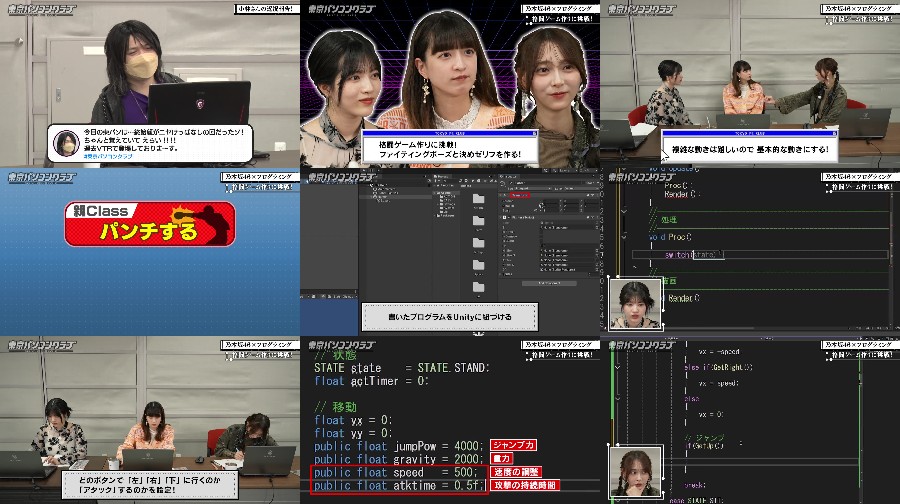
Task: Open the code thumbnail showing switch(state)
Action: point(750,252)
